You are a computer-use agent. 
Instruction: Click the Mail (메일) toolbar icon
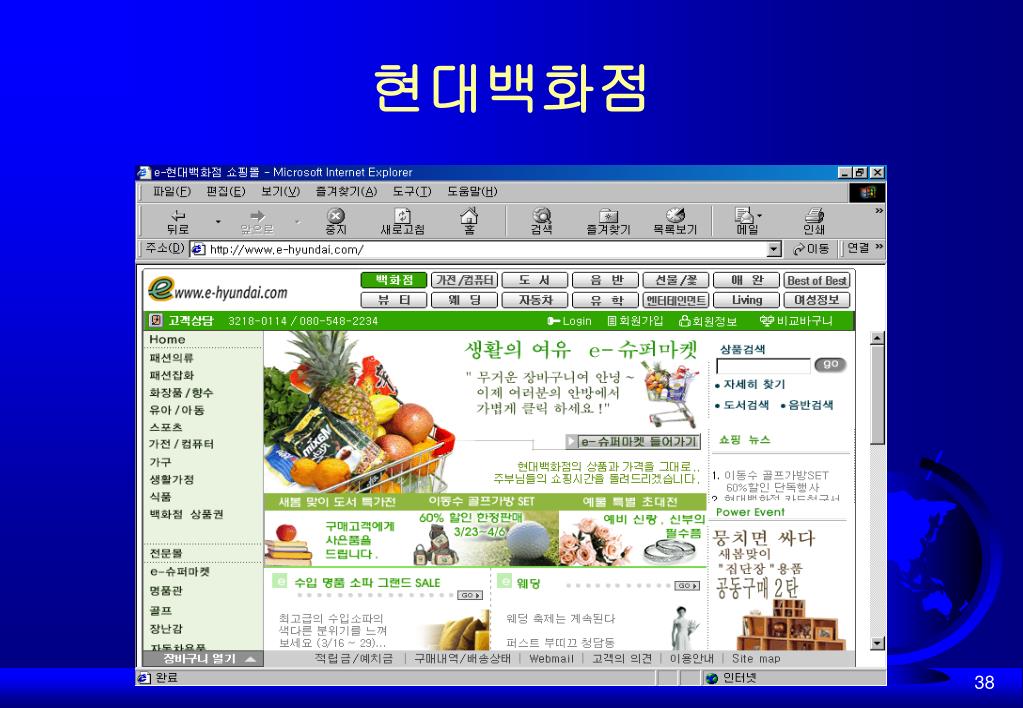pyautogui.click(x=746, y=222)
